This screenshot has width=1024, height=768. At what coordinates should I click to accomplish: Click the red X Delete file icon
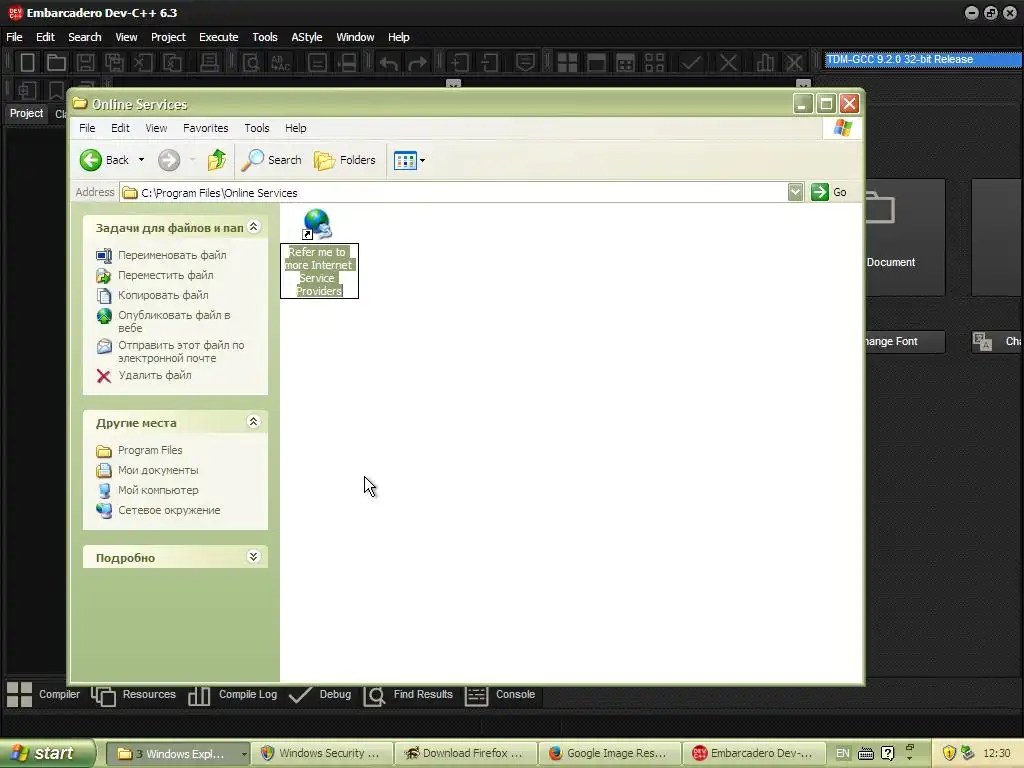pos(103,376)
